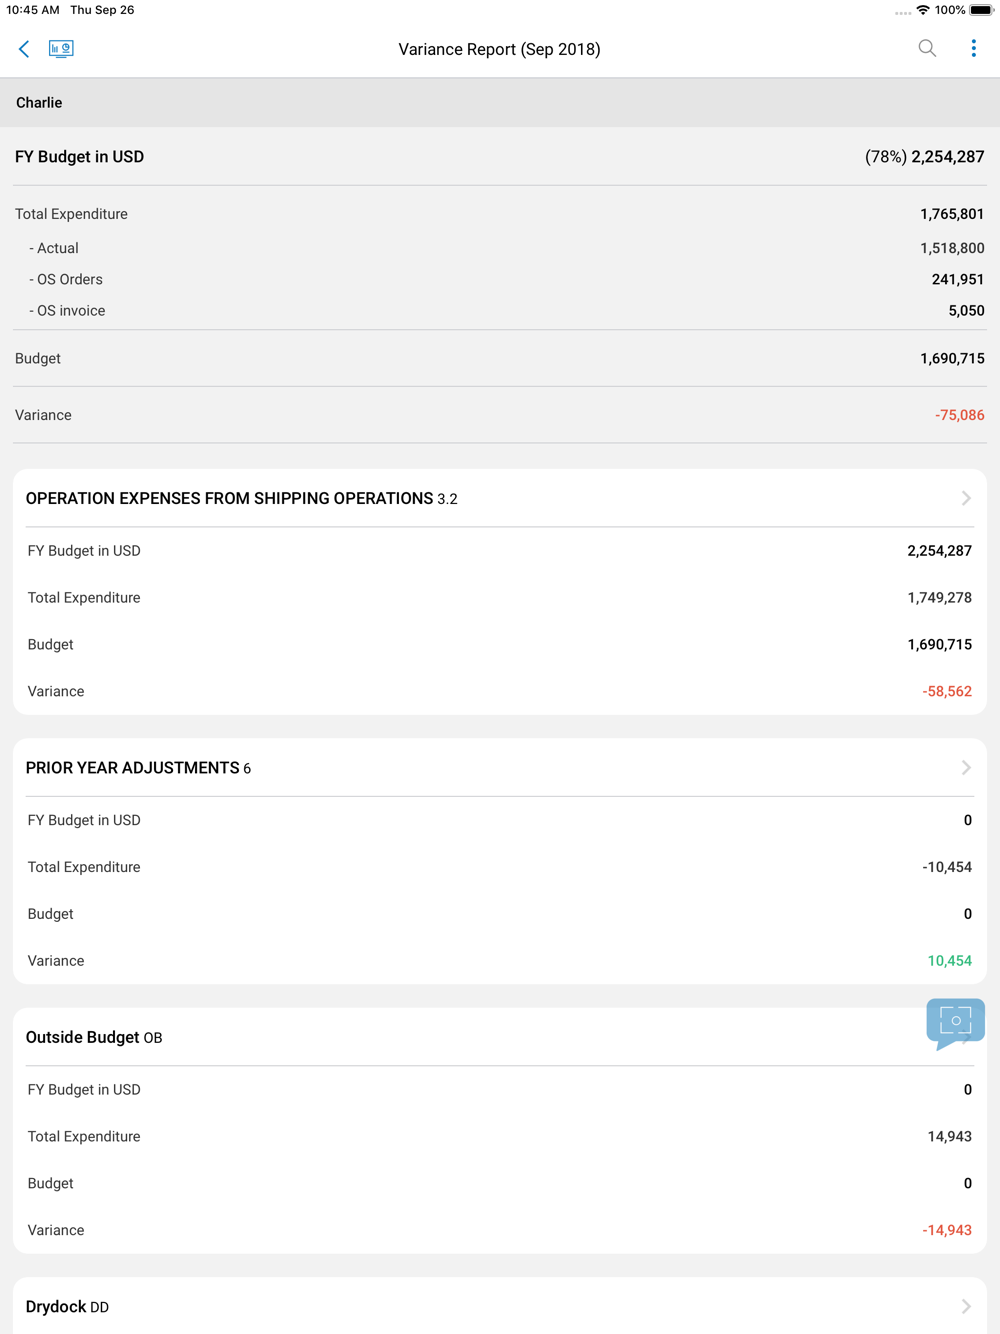Expand the Drydock section chevron
1000x1334 pixels.
965,1306
